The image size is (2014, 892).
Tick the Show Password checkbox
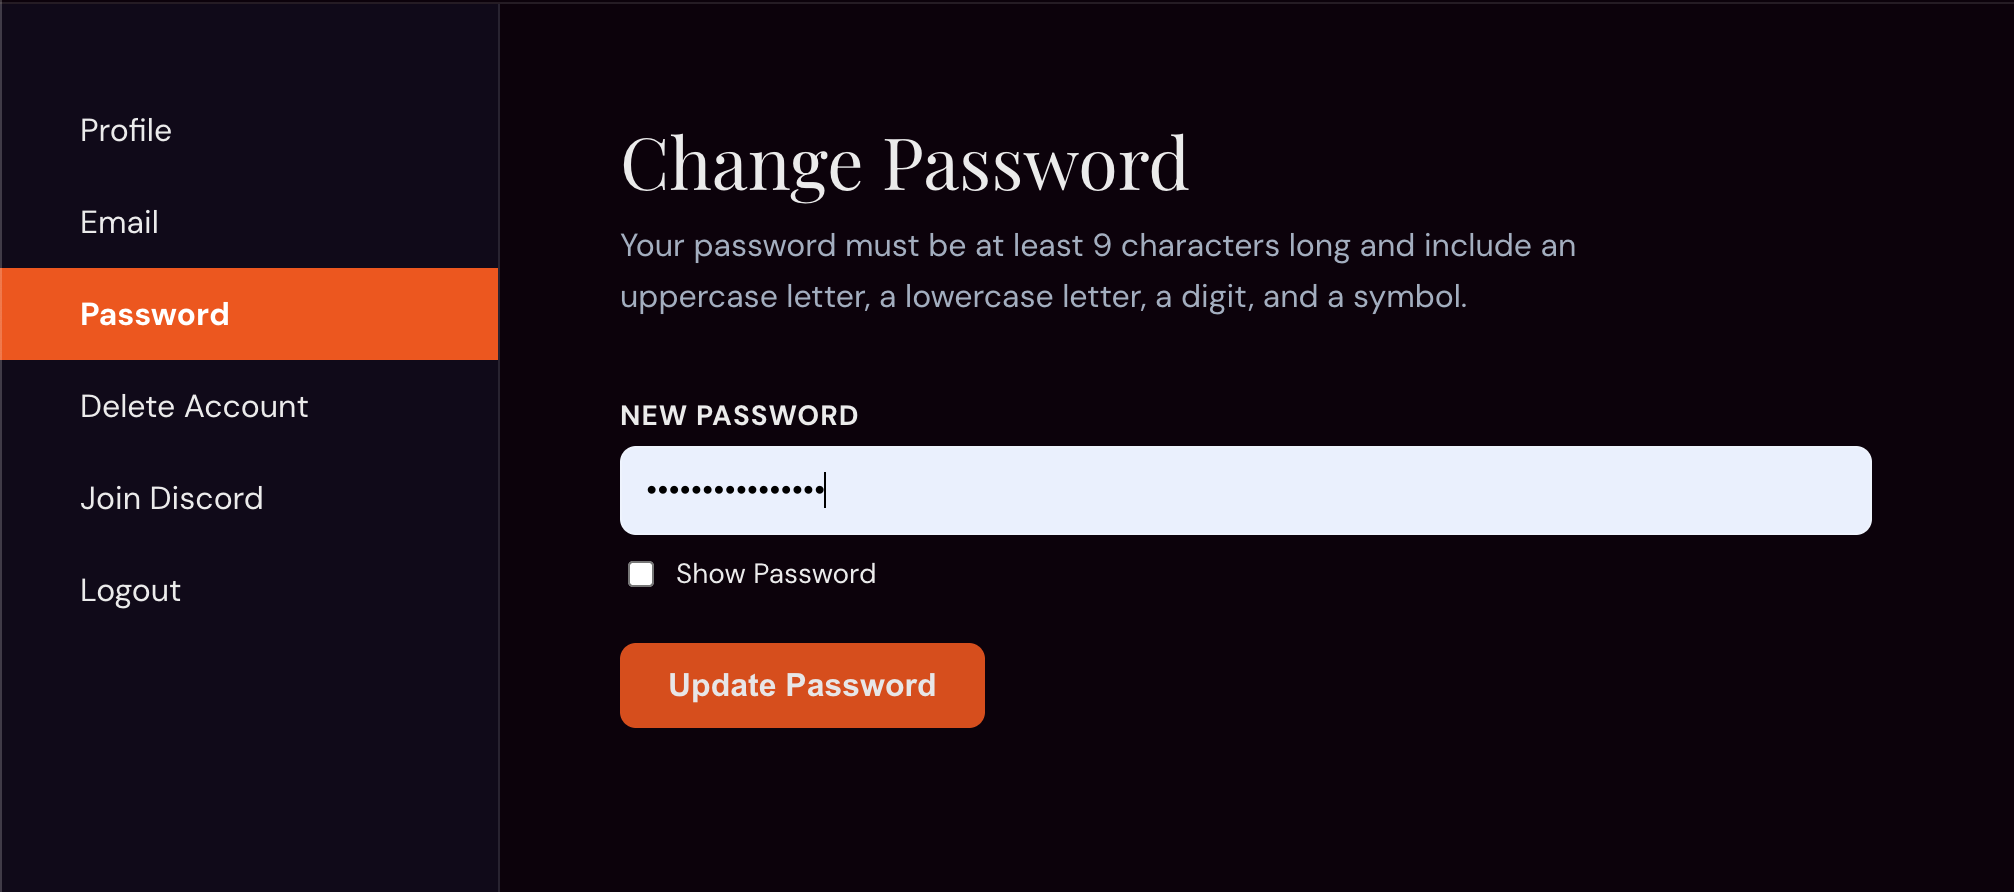pyautogui.click(x=641, y=574)
